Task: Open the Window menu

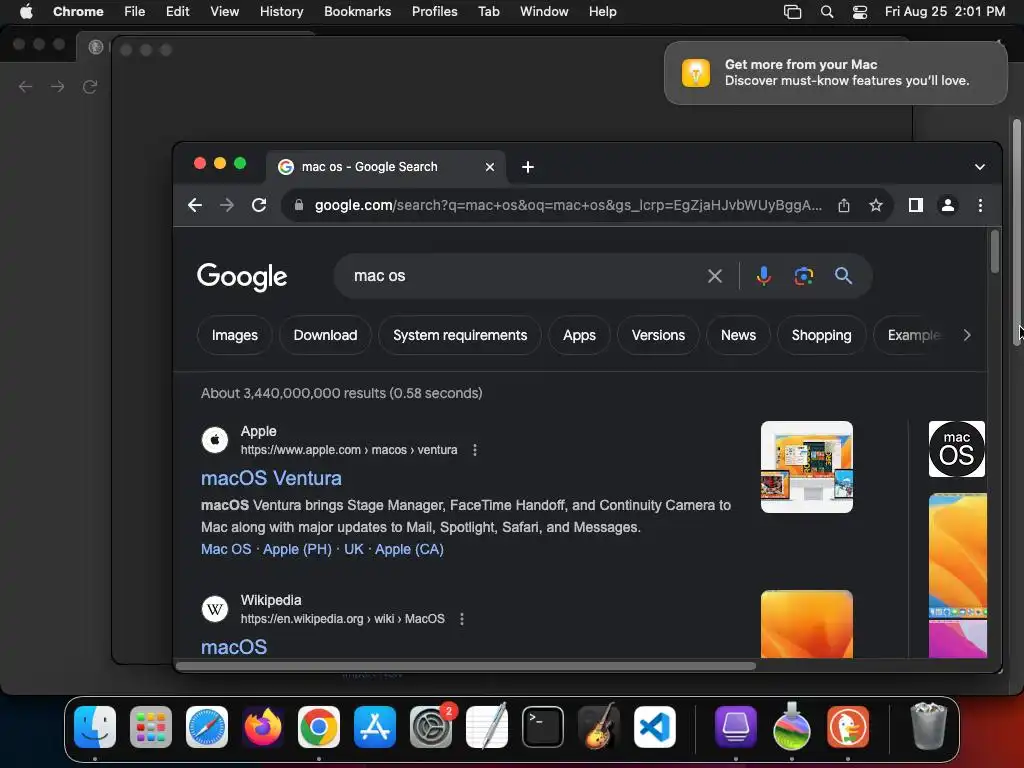Action: click(x=544, y=12)
